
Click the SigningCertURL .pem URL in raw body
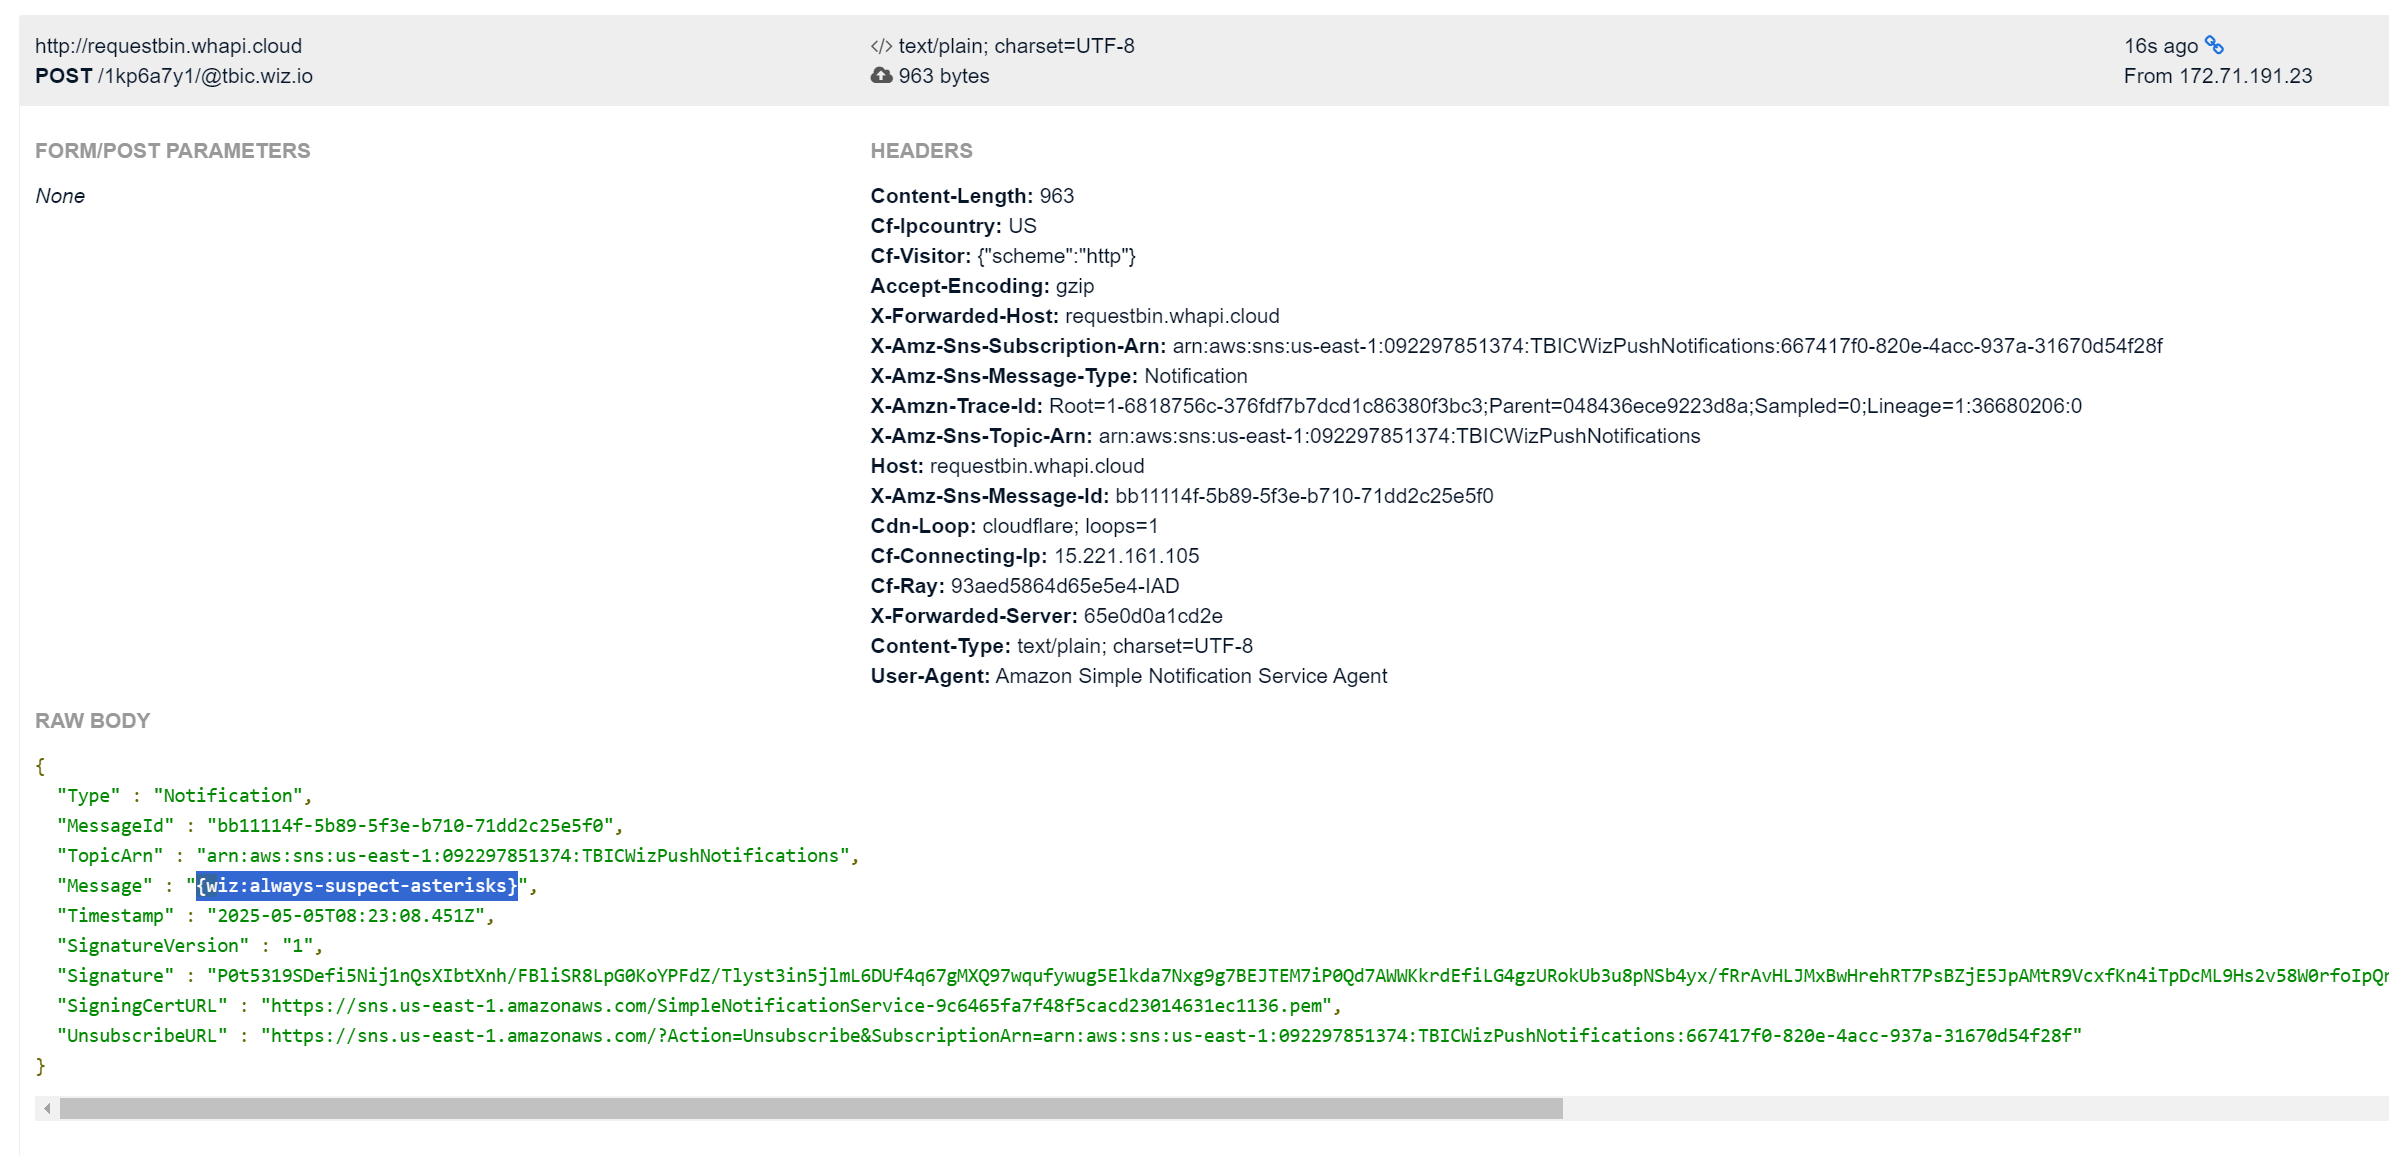click(796, 1006)
